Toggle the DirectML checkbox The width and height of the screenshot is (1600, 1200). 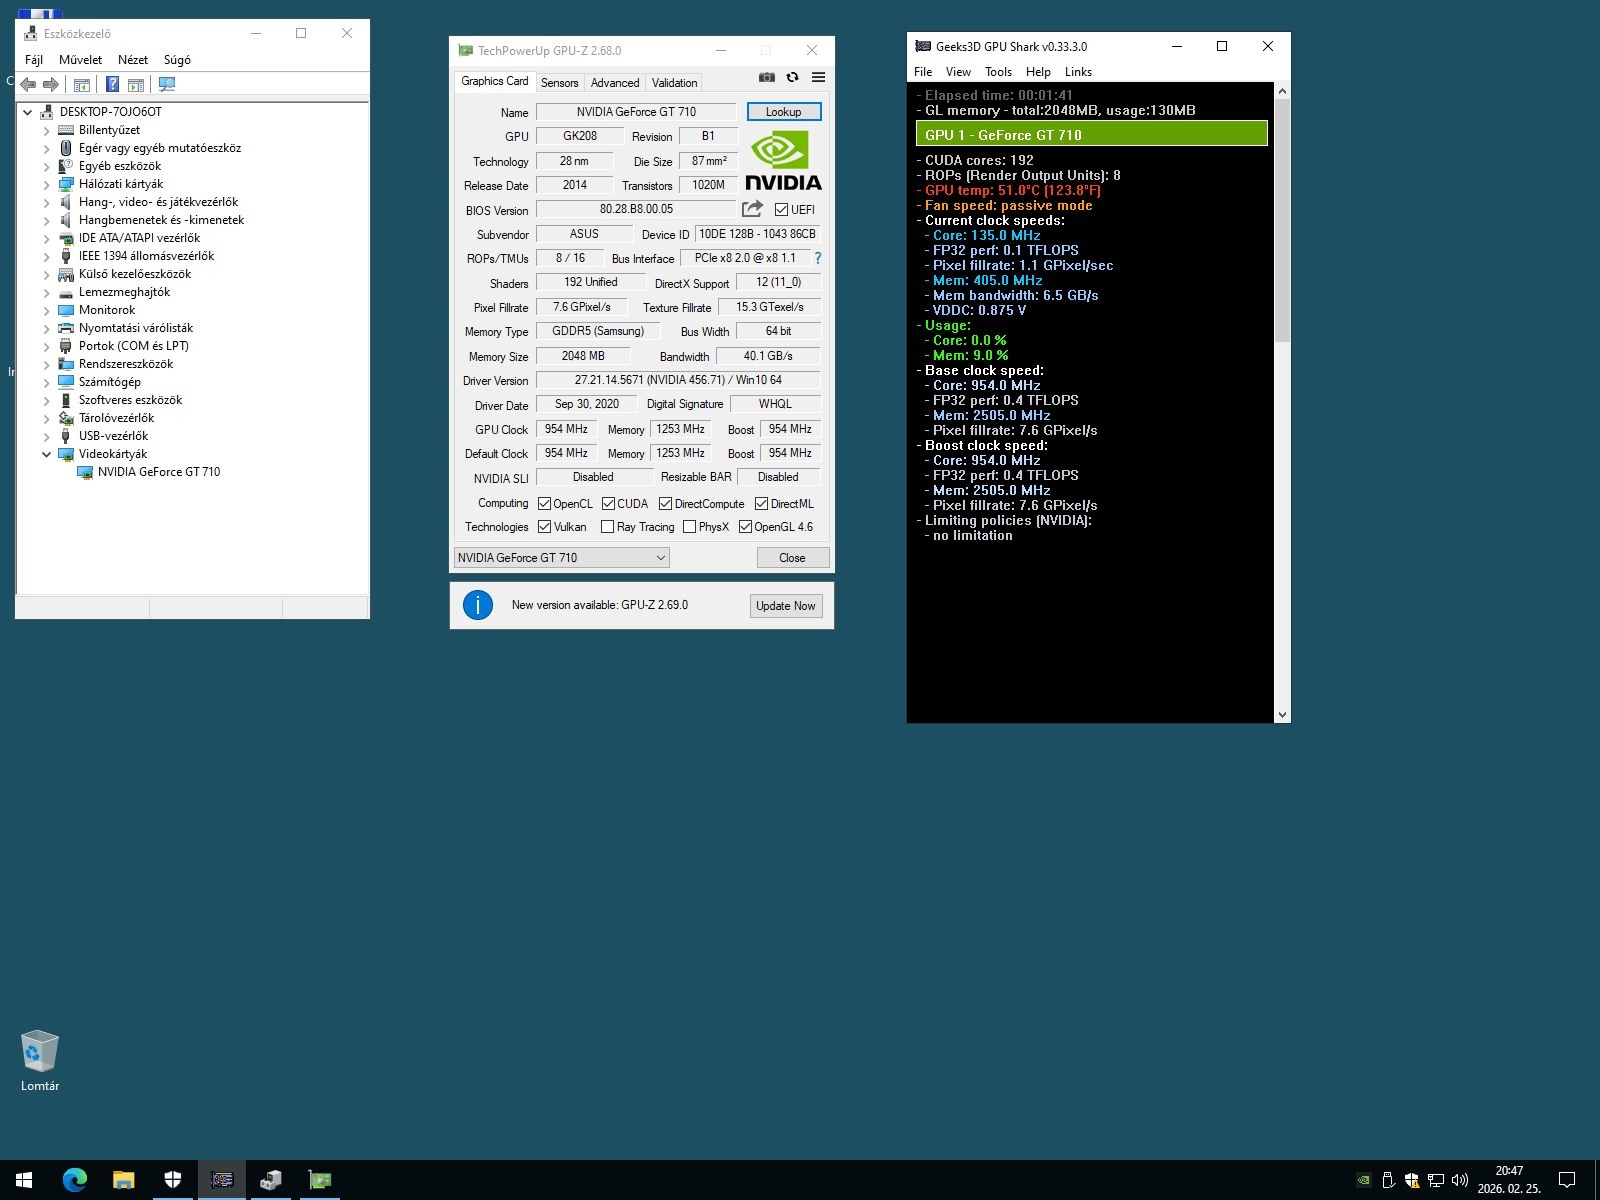tap(762, 504)
